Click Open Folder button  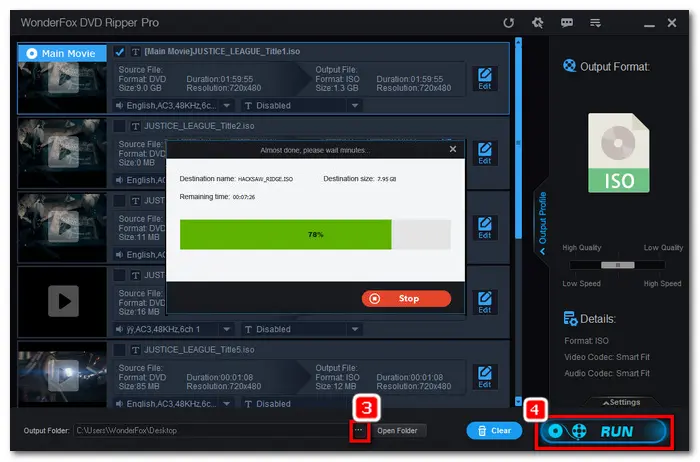pyautogui.click(x=397, y=431)
